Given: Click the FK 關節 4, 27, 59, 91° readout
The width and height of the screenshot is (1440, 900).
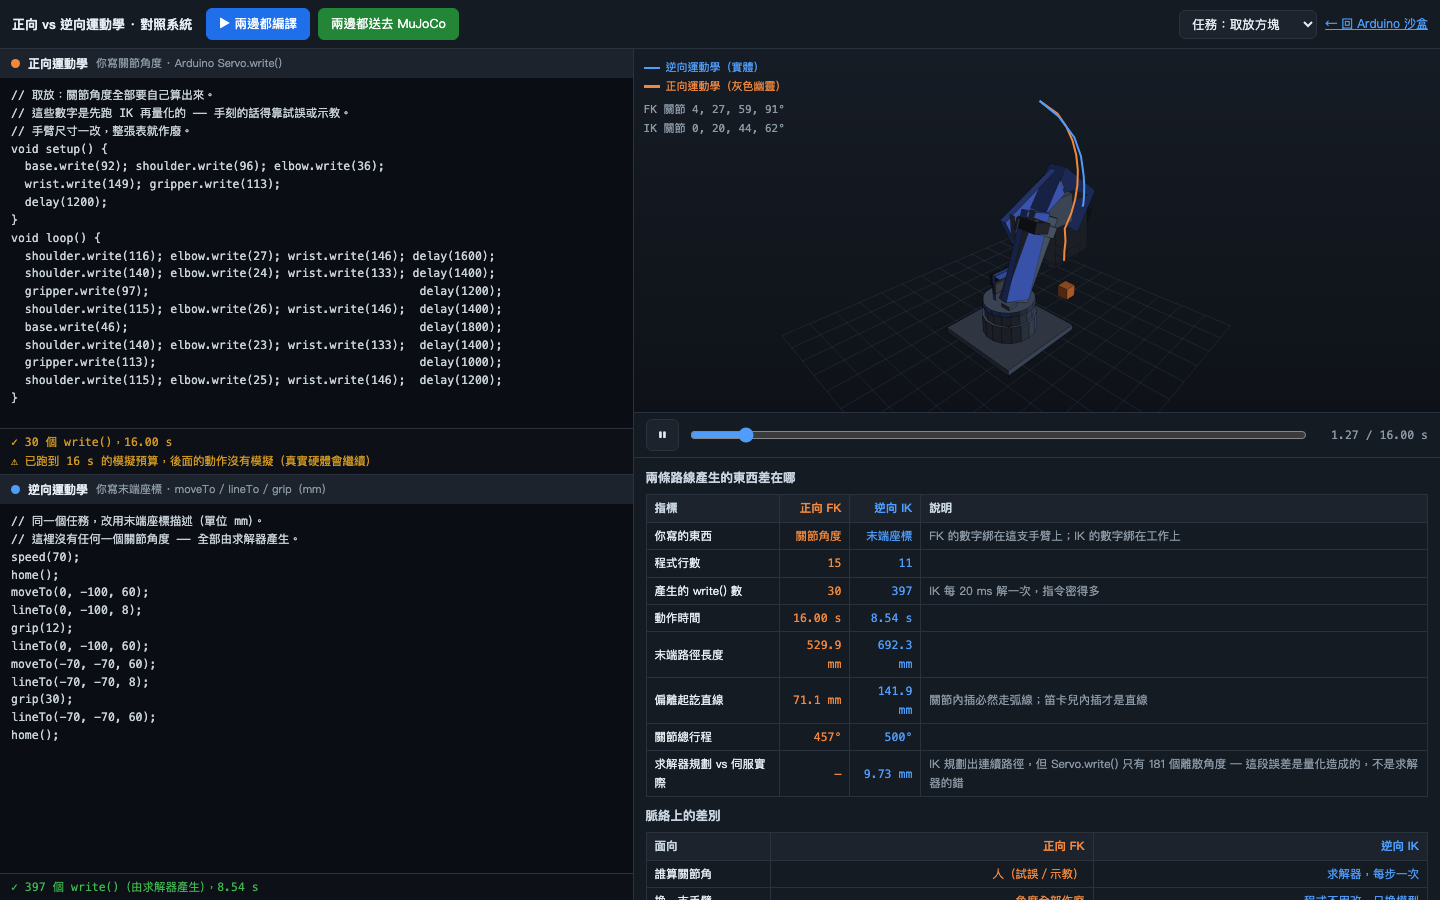Looking at the screenshot, I should 714,109.
